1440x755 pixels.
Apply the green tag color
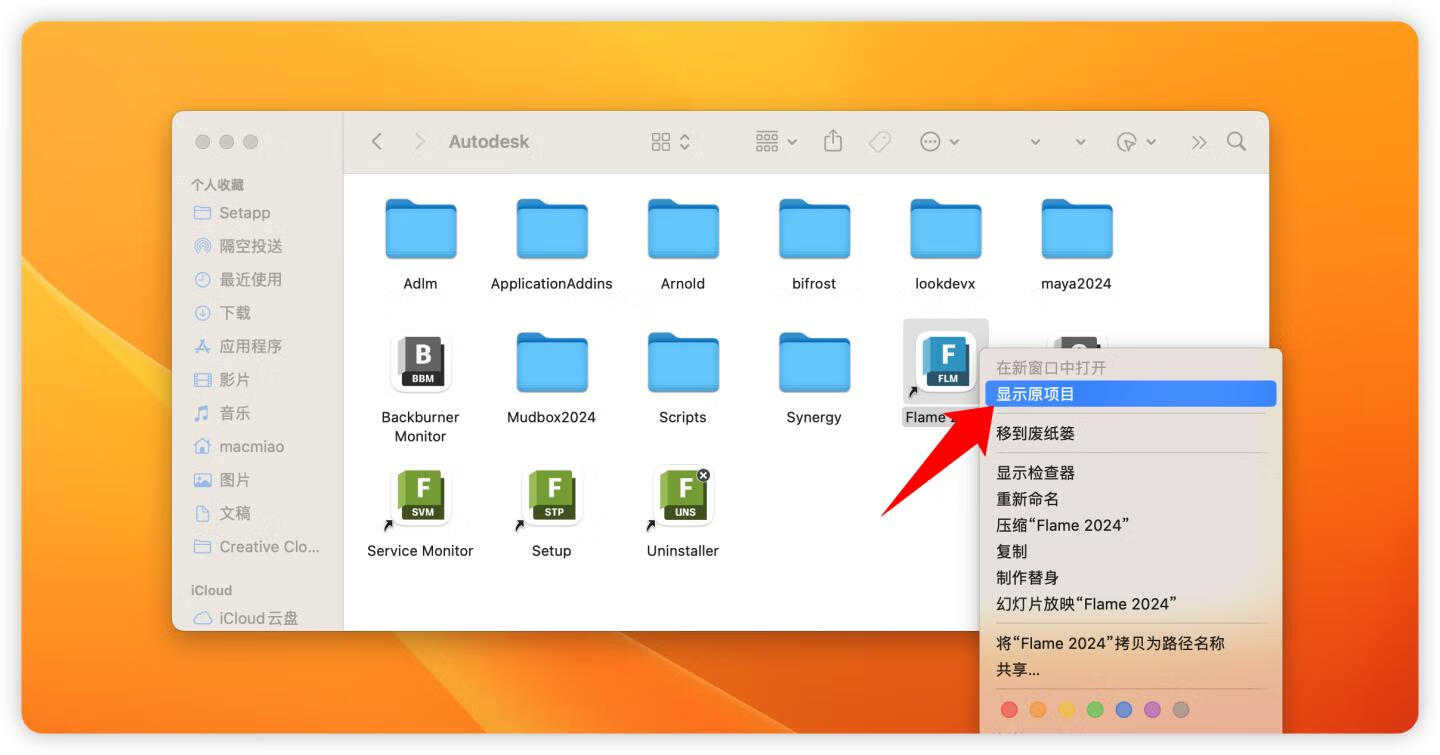coord(1095,709)
